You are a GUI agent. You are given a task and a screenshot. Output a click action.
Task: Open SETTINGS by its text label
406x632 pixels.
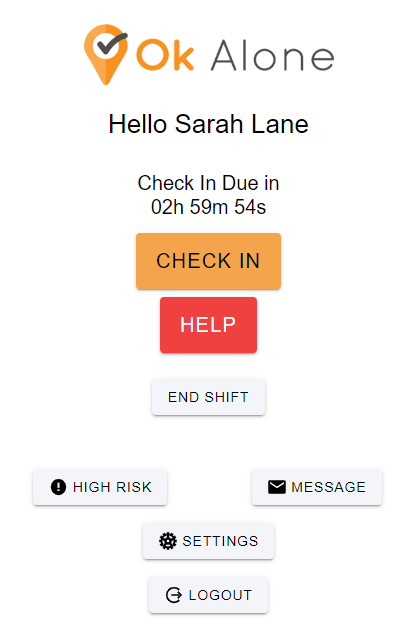(x=220, y=541)
